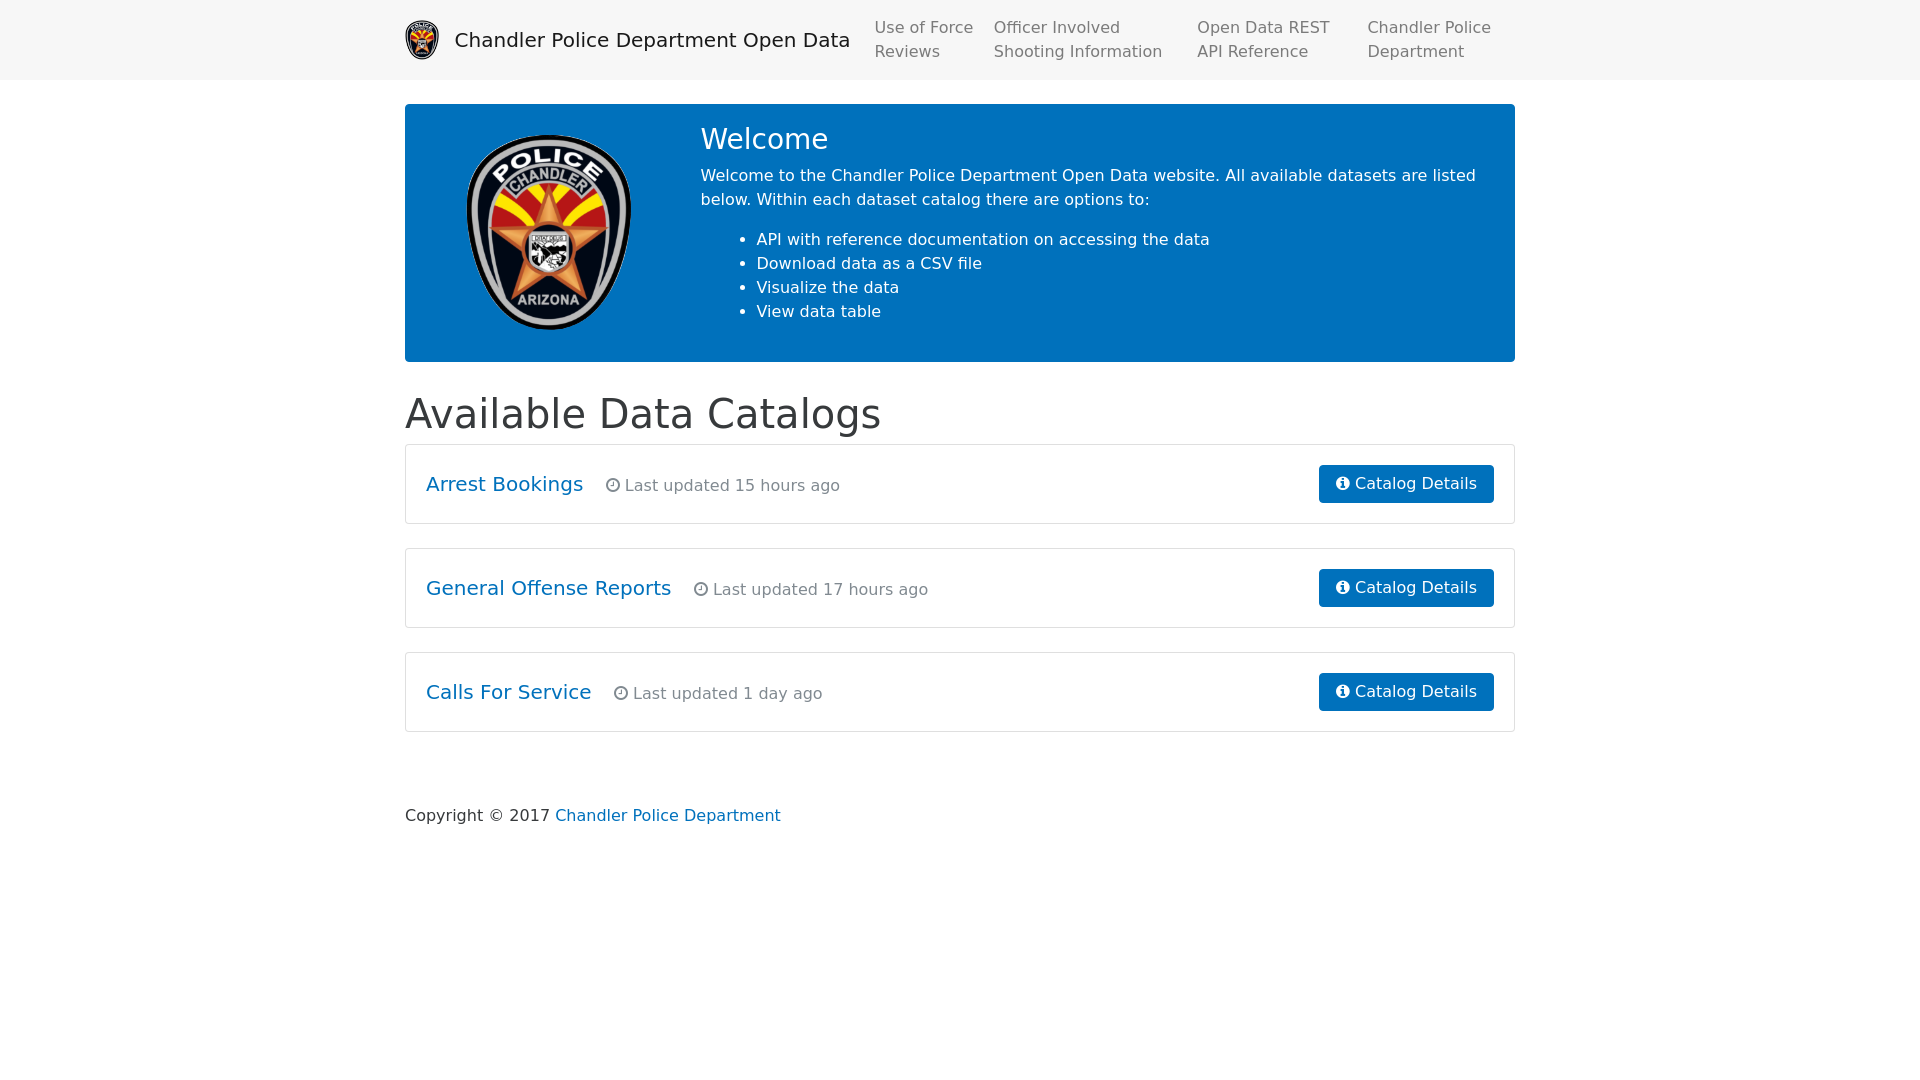Viewport: 1920px width, 1080px height.
Task: Click Catalog Details button for Arrest Bookings
Action: [x=1406, y=484]
